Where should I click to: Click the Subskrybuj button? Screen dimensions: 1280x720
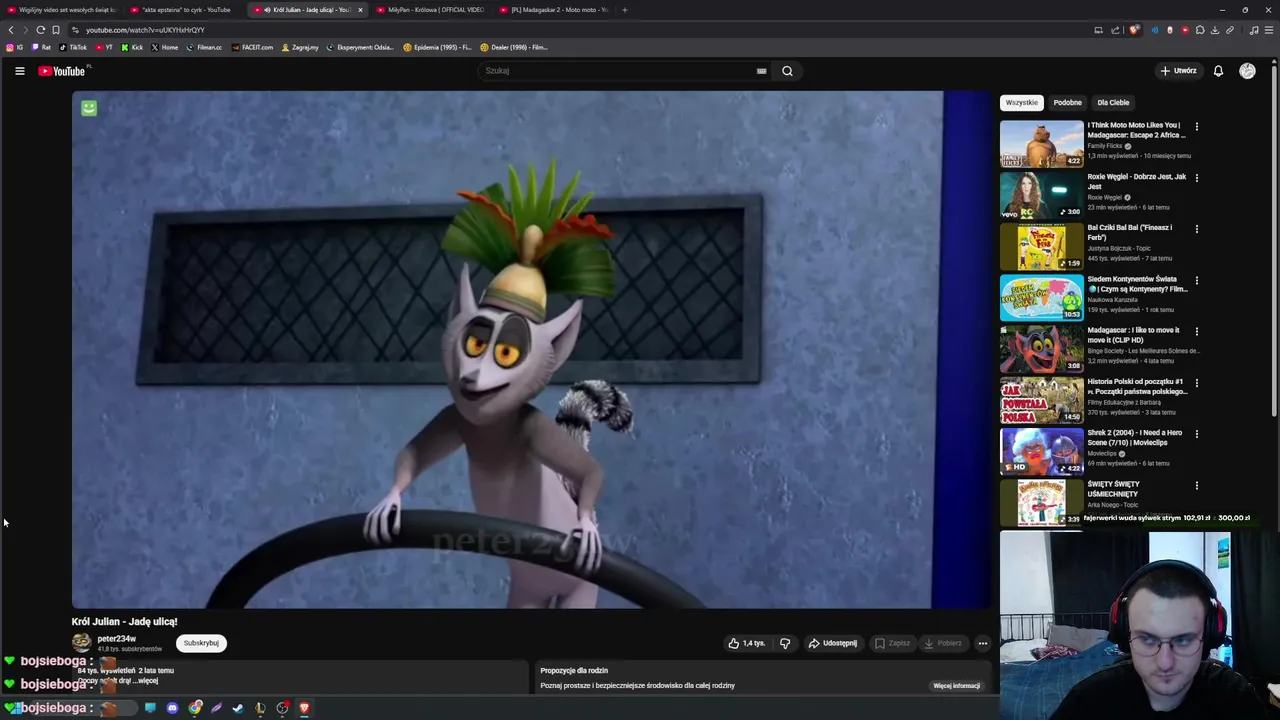[201, 643]
